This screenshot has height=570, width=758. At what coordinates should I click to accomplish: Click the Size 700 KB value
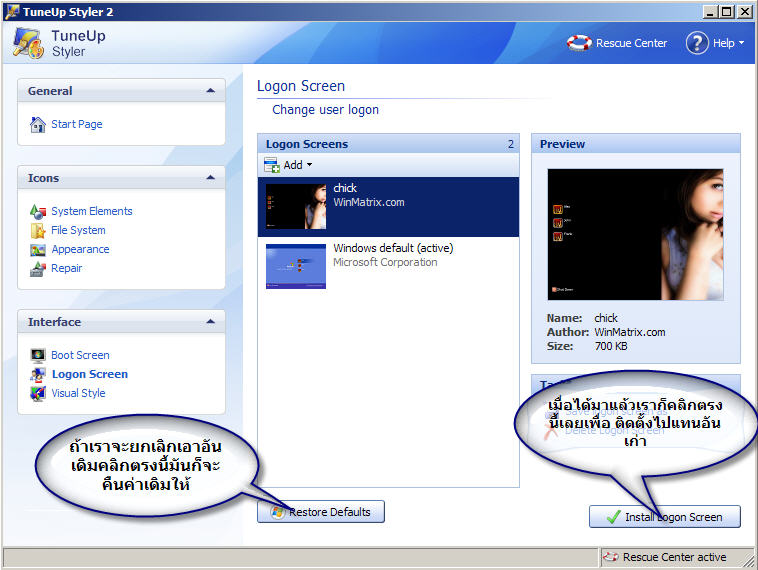point(611,346)
